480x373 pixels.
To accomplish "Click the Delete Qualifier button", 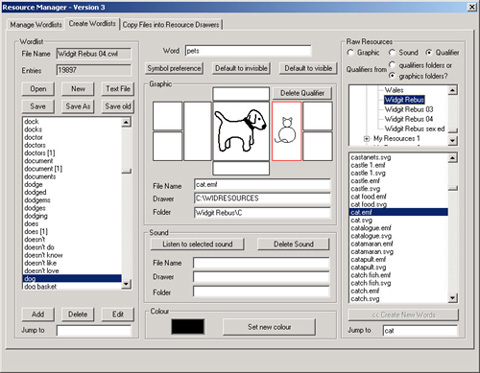I will tap(302, 93).
